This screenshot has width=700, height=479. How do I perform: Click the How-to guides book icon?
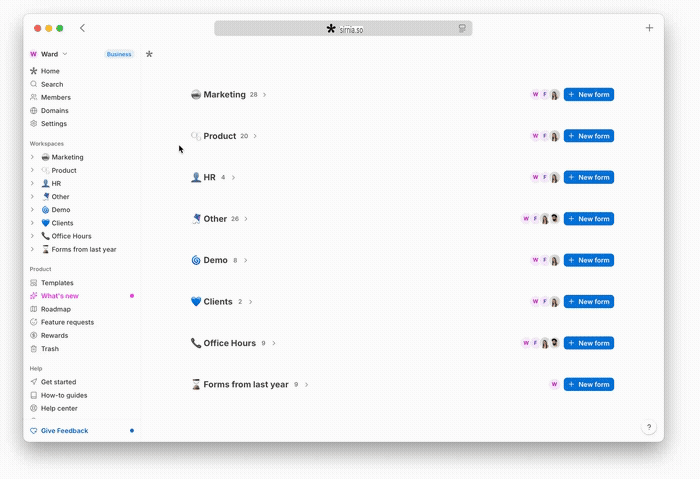tap(33, 395)
